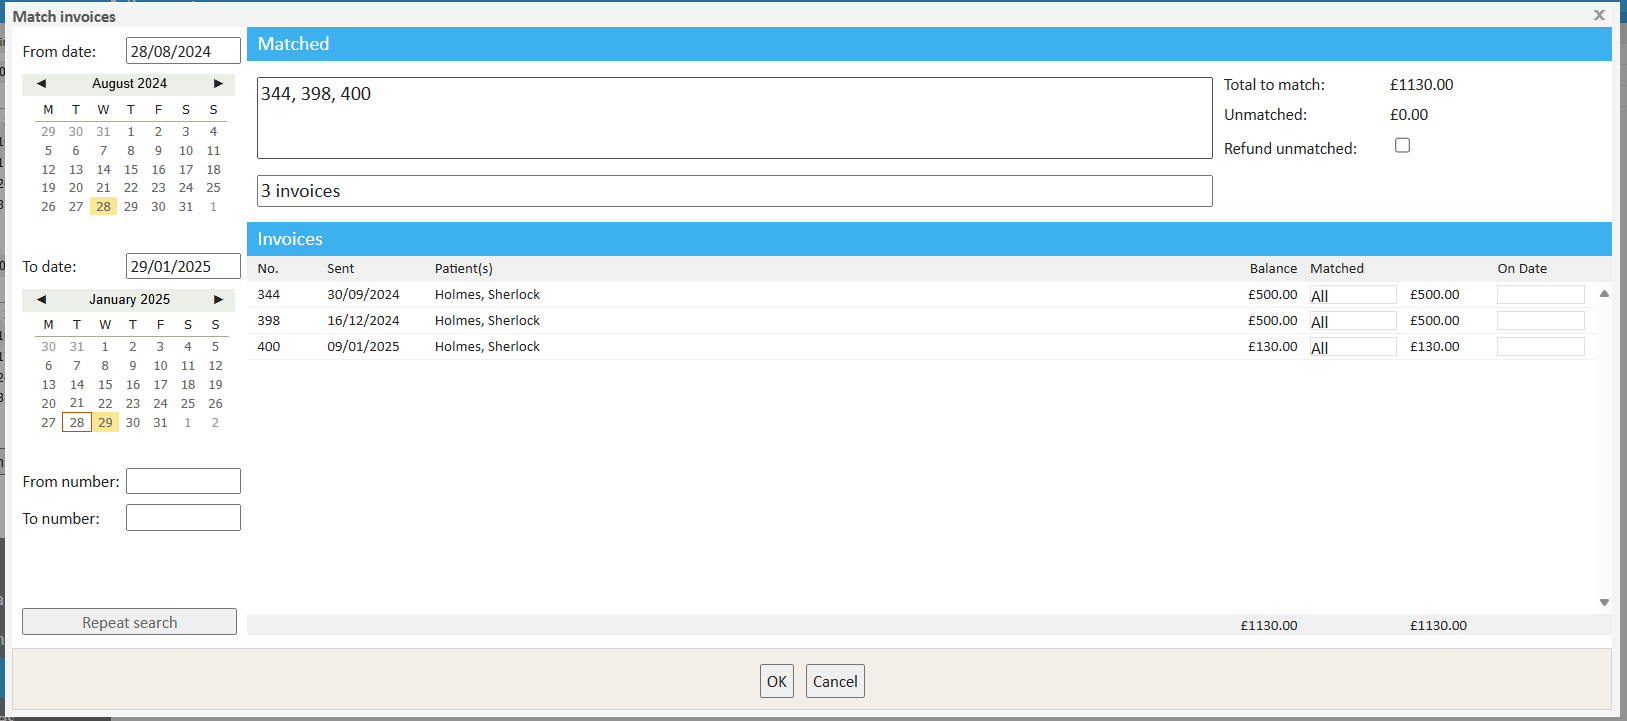
Task: Focus the From number input
Action: coord(183,481)
